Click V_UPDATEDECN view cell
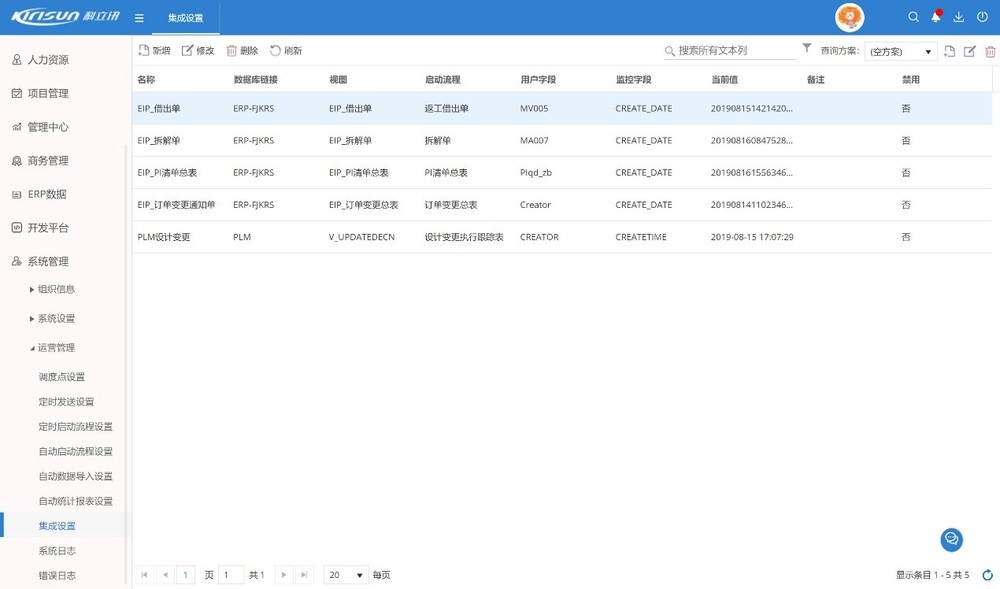Screen dimensions: 1000x589 (x=362, y=237)
